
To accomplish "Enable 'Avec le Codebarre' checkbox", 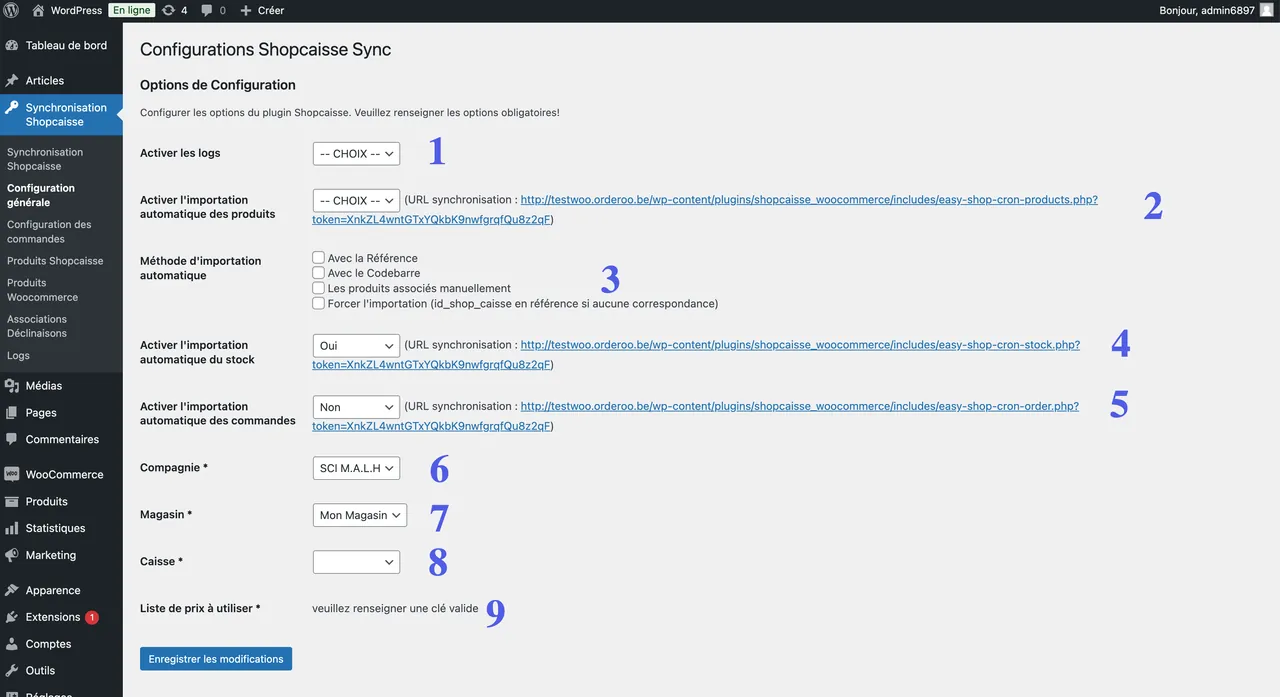I will click(318, 273).
